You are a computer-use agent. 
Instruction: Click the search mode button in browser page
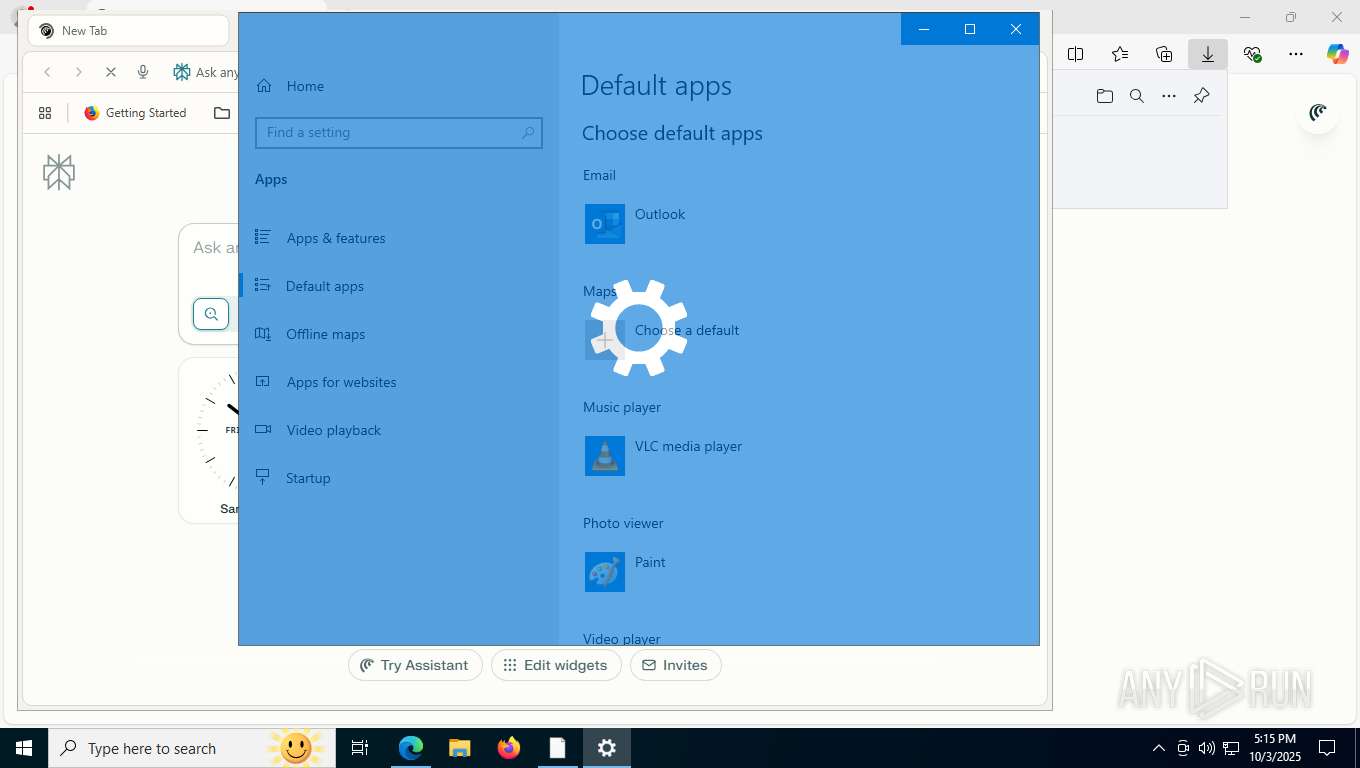211,314
